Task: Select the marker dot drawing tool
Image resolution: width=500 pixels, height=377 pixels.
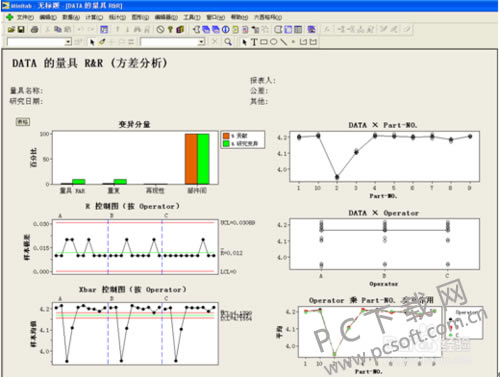Action: click(x=293, y=42)
